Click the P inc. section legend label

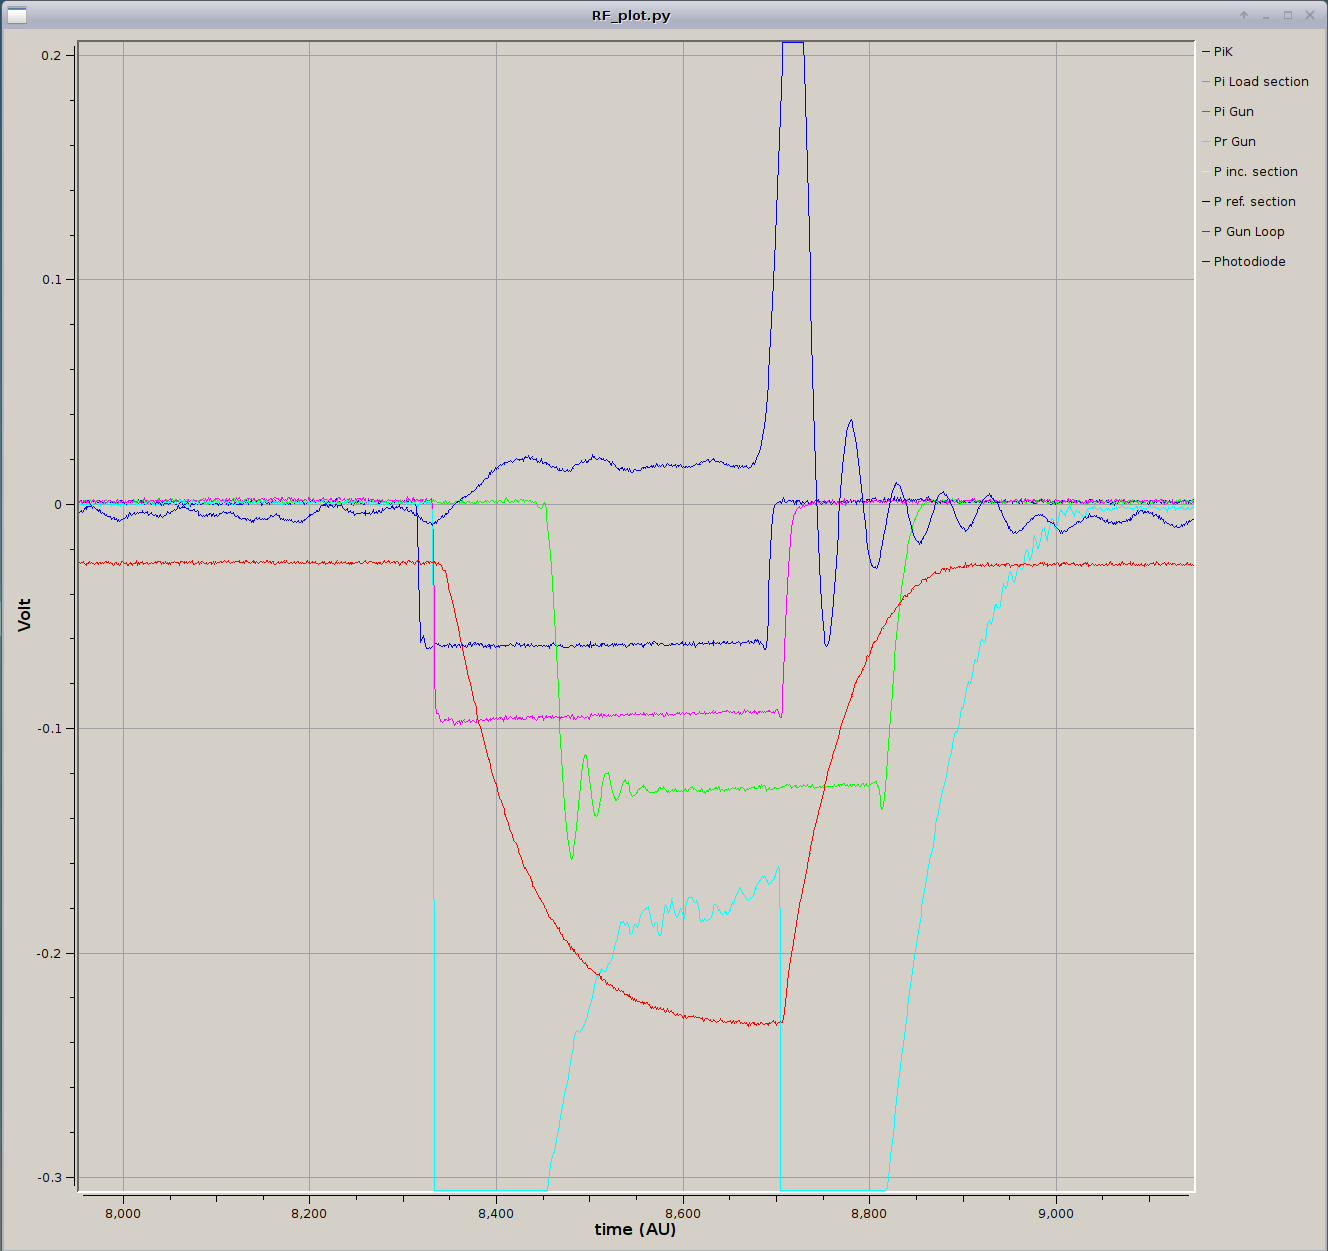pyautogui.click(x=1255, y=172)
